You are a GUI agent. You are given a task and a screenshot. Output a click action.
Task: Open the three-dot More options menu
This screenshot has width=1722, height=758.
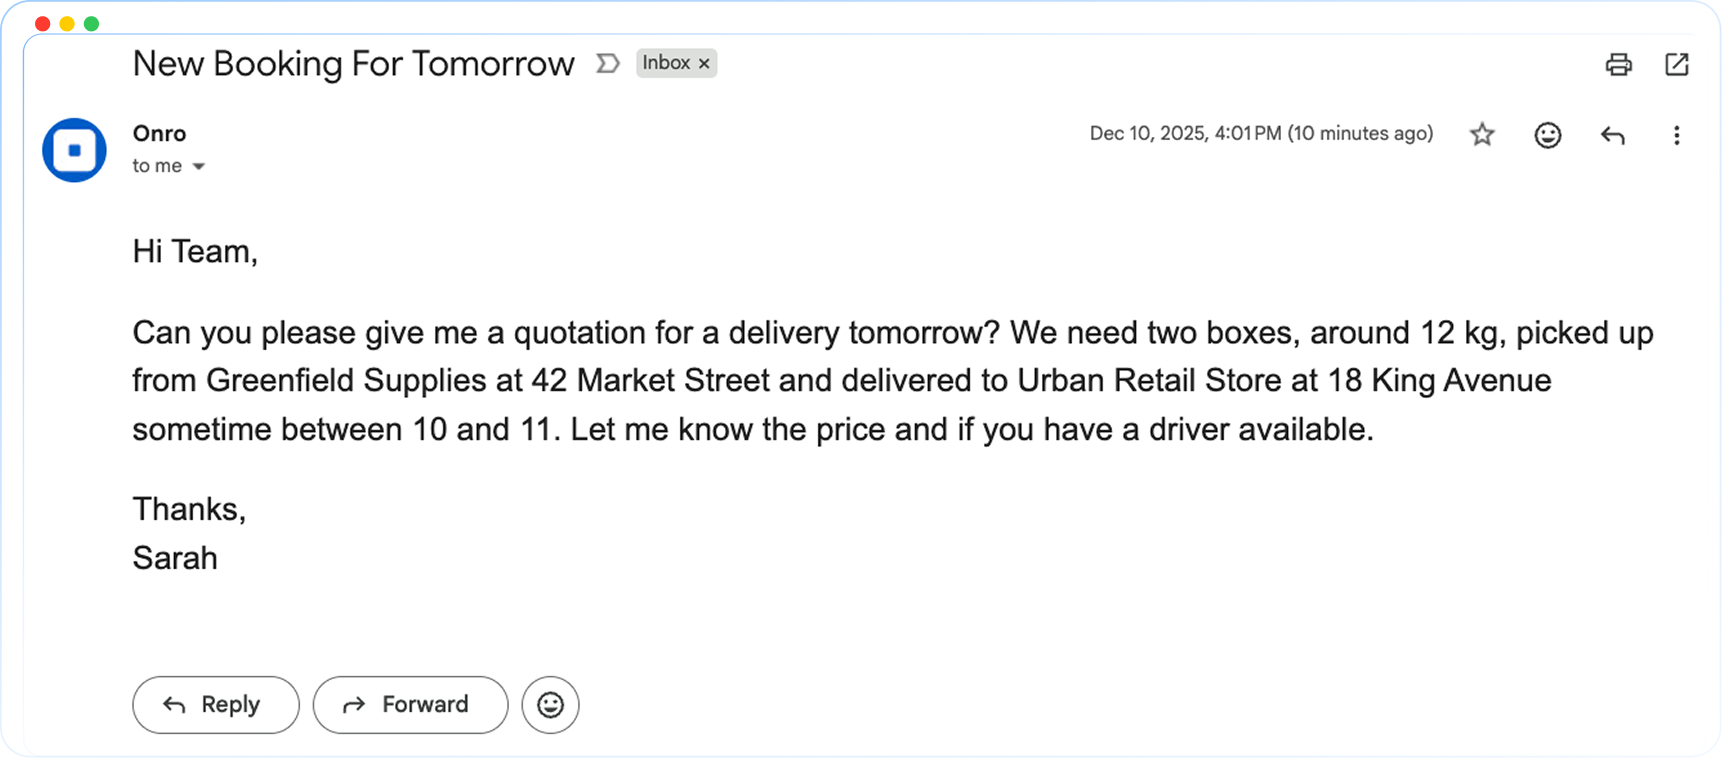1676,135
